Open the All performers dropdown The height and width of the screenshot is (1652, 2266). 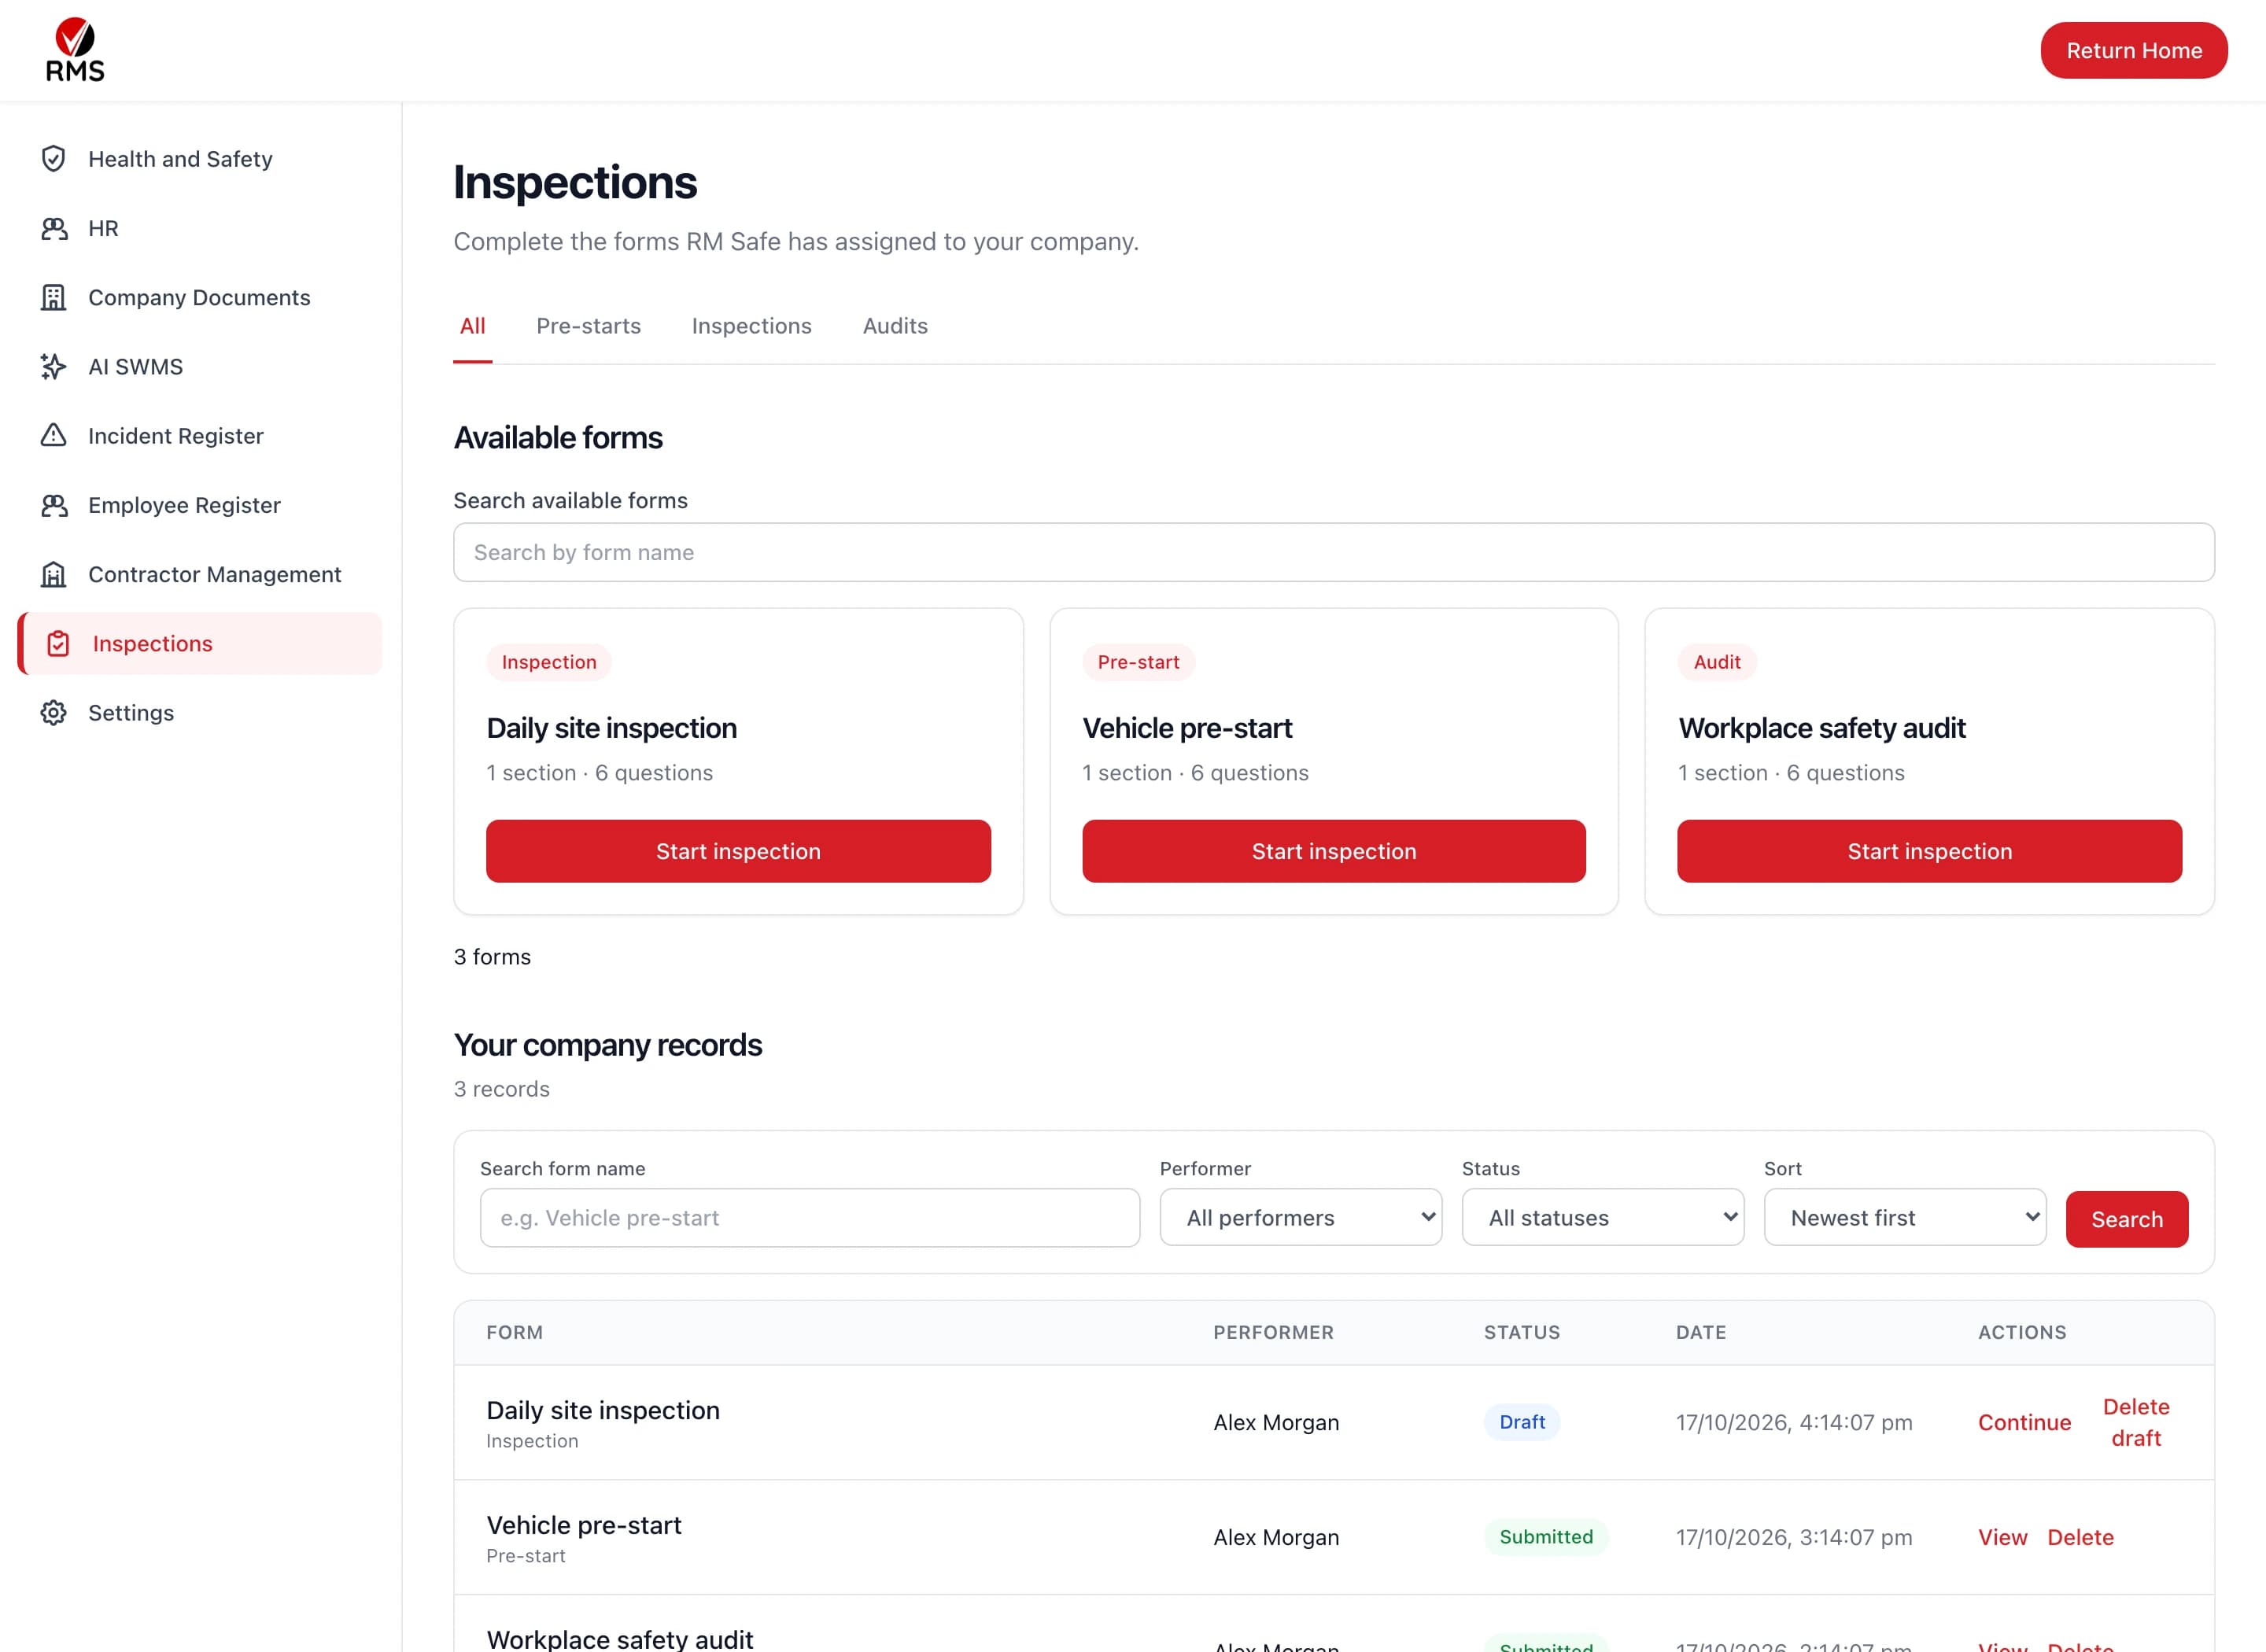[x=1300, y=1217]
